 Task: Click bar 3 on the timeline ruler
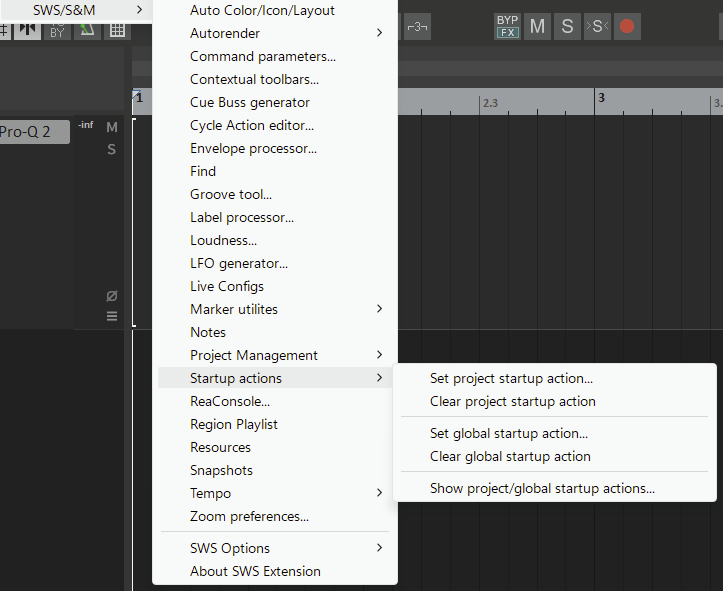point(600,98)
